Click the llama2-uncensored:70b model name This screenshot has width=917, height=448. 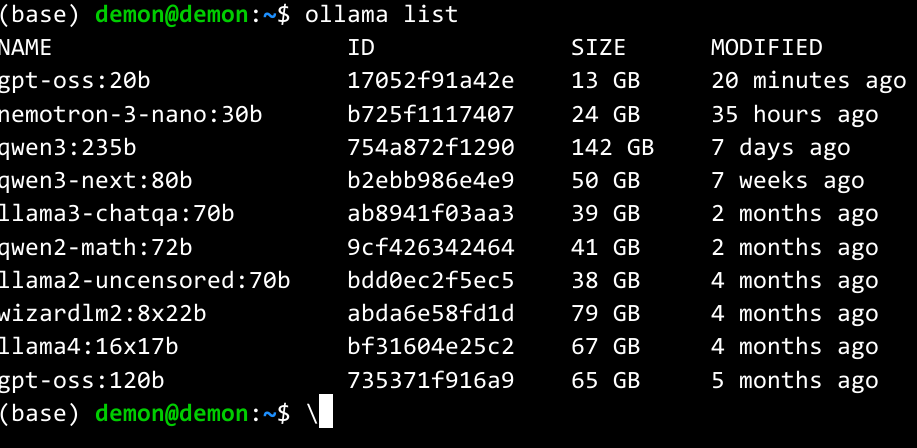145,280
